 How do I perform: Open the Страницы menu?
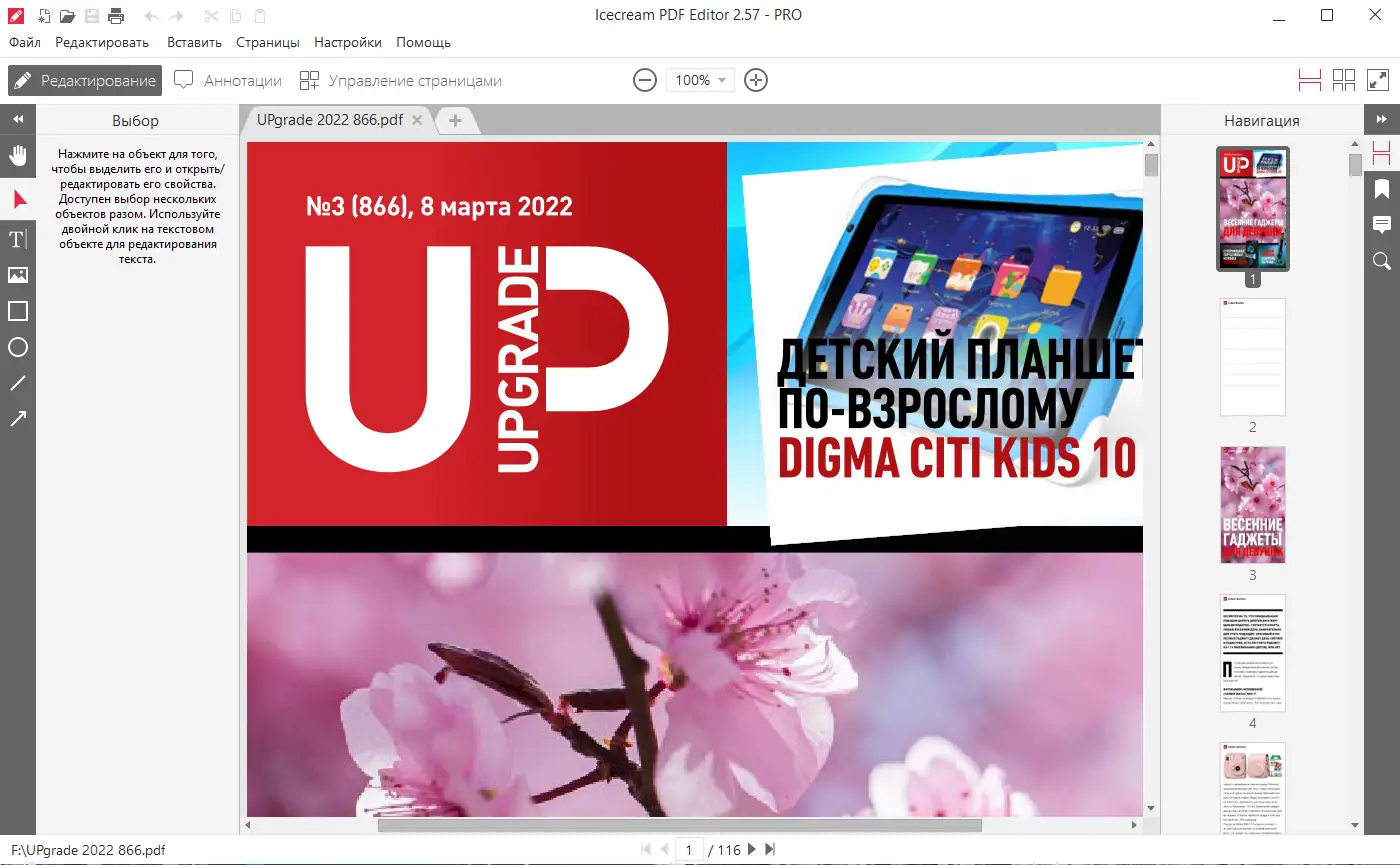tap(268, 43)
